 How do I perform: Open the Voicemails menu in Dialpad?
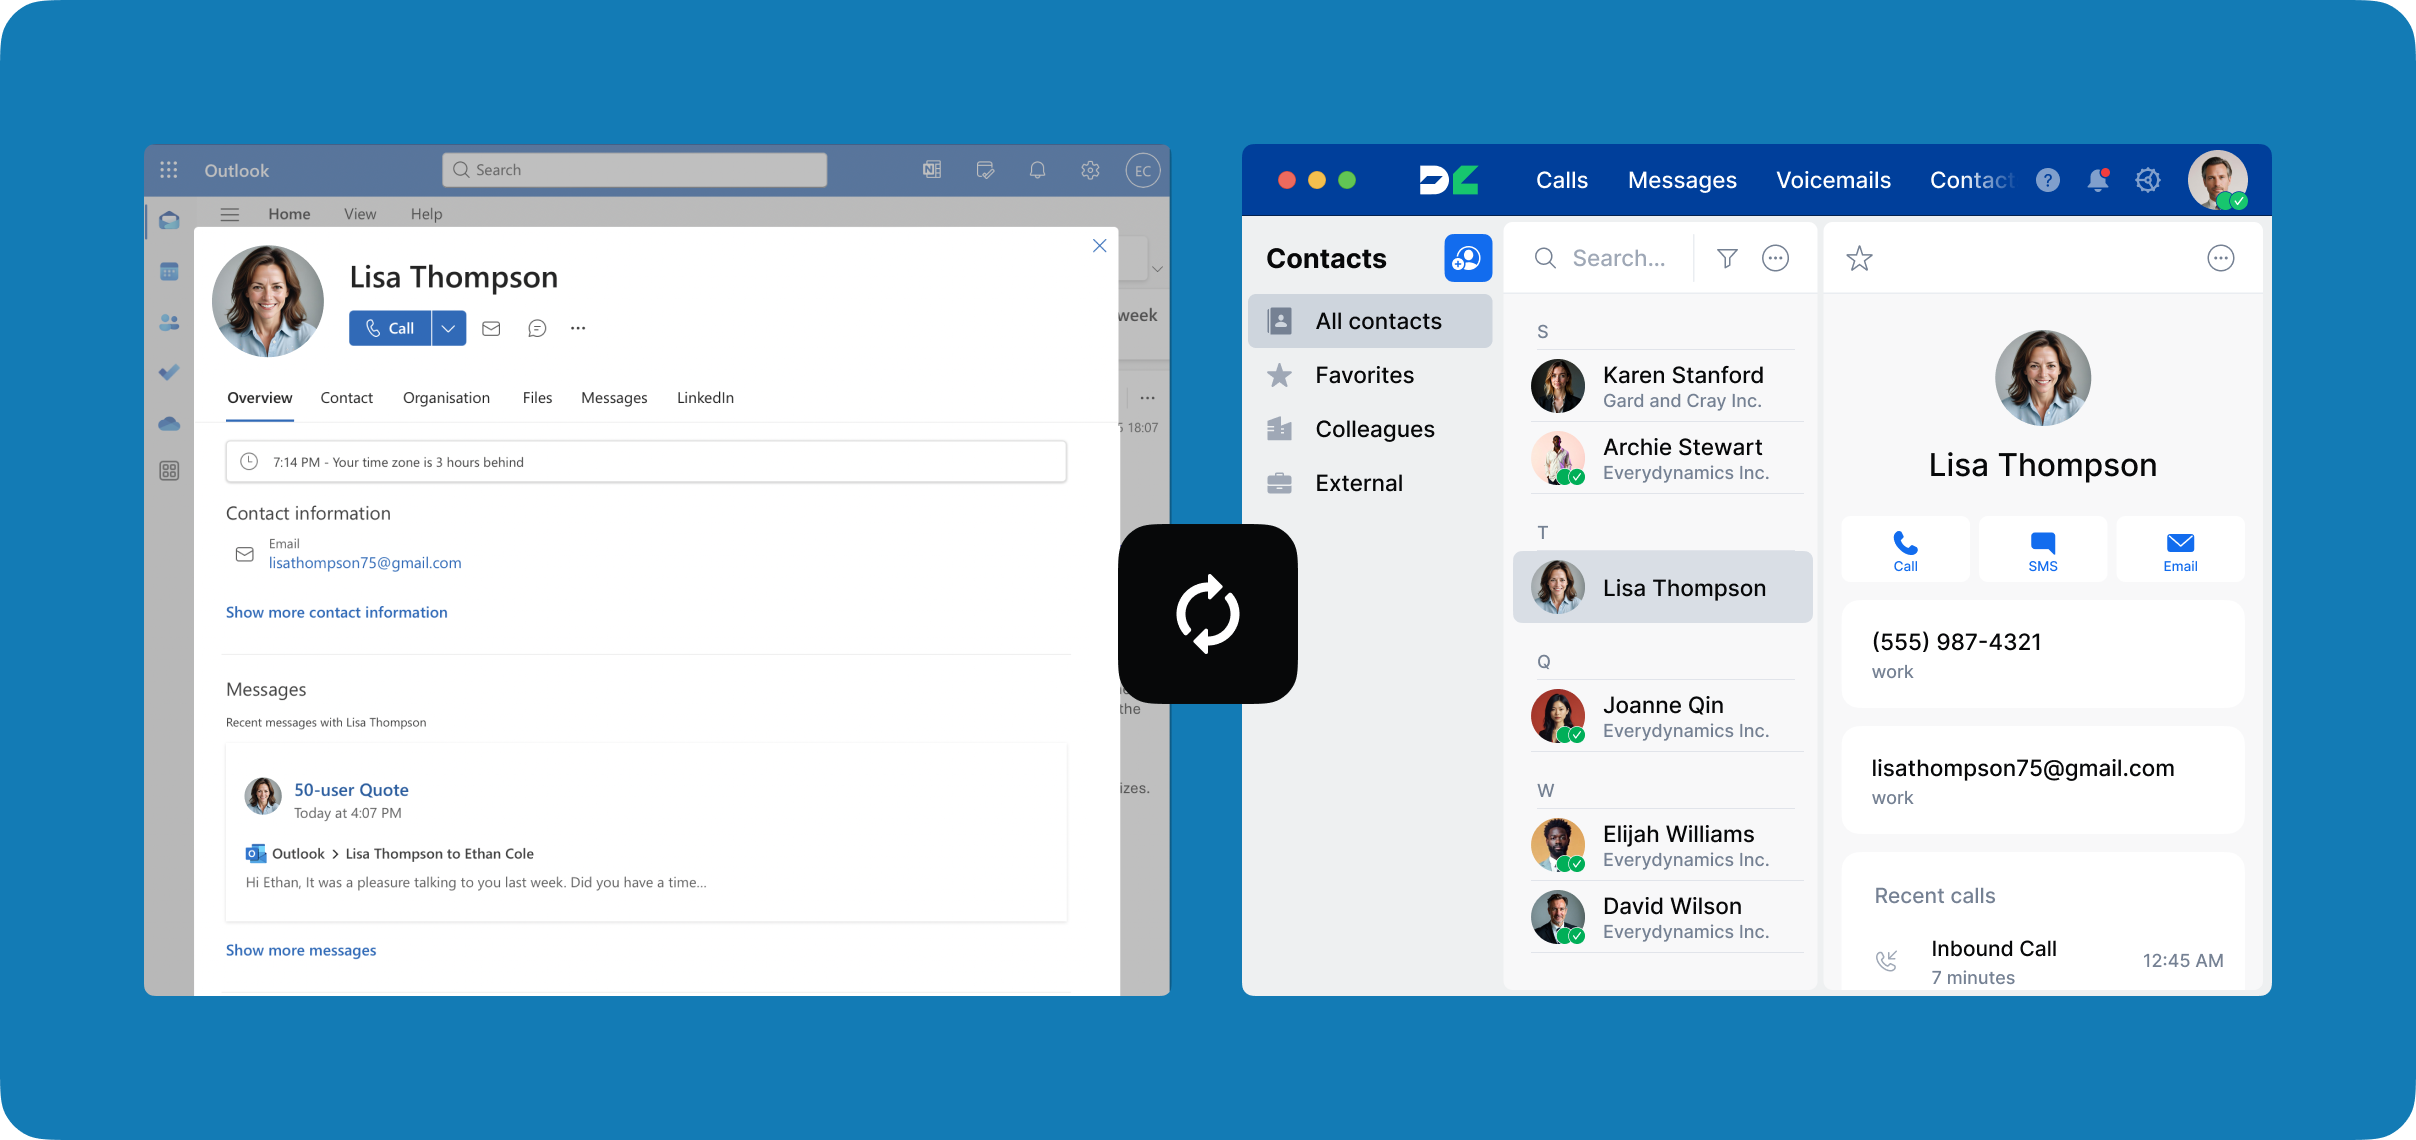pos(1833,180)
